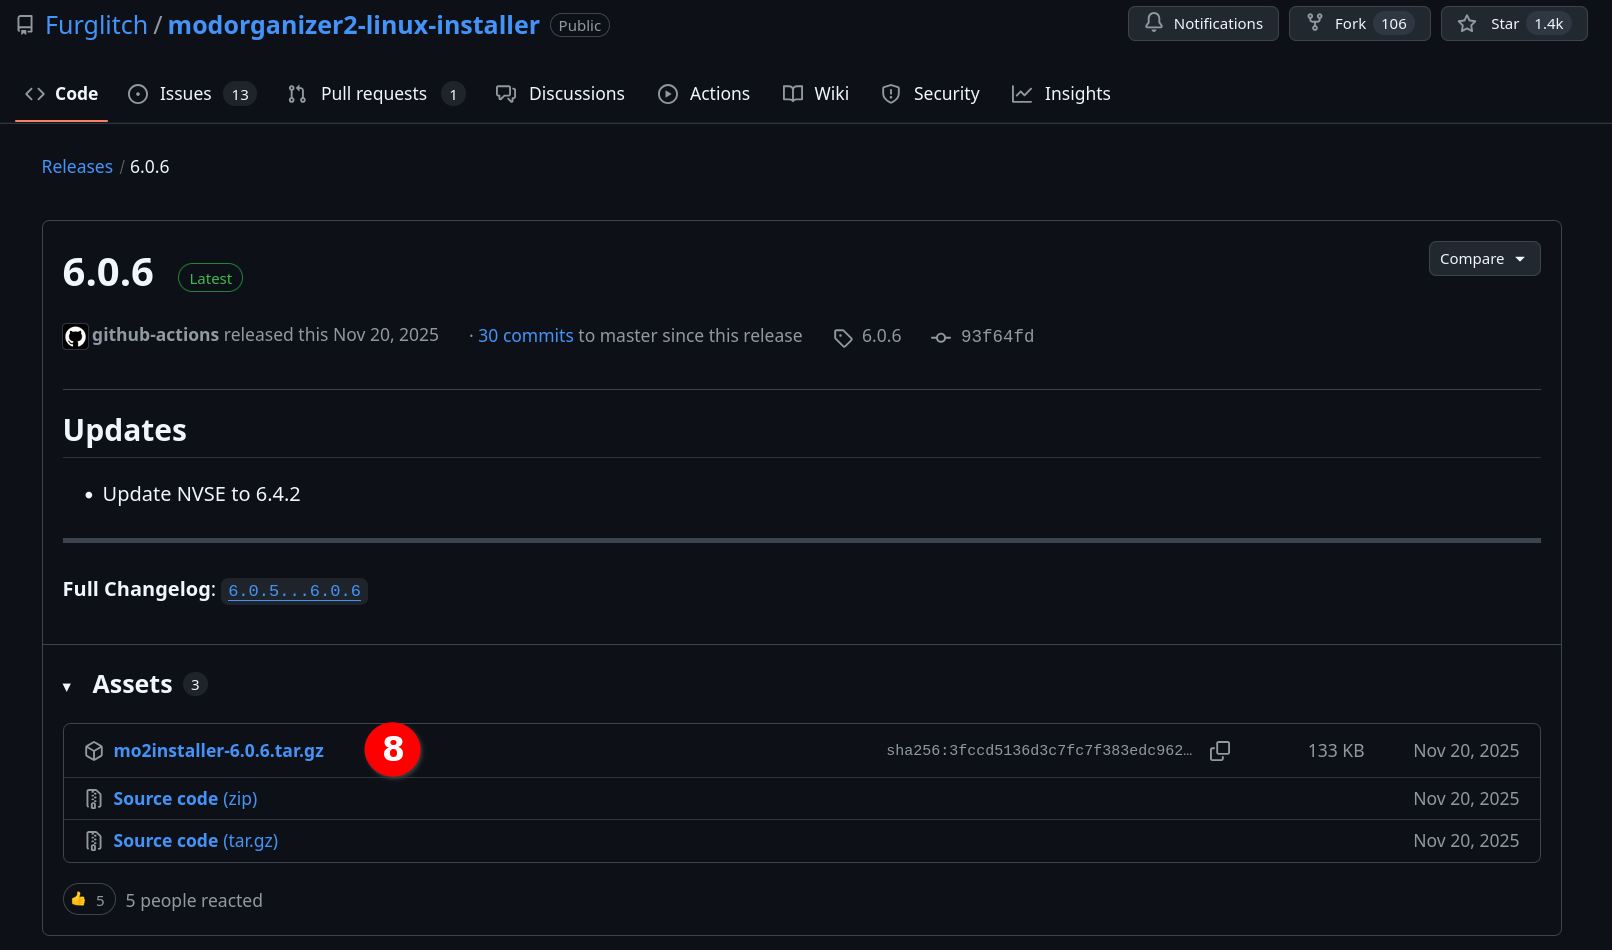Click the 5 people reacted text

pyautogui.click(x=194, y=901)
